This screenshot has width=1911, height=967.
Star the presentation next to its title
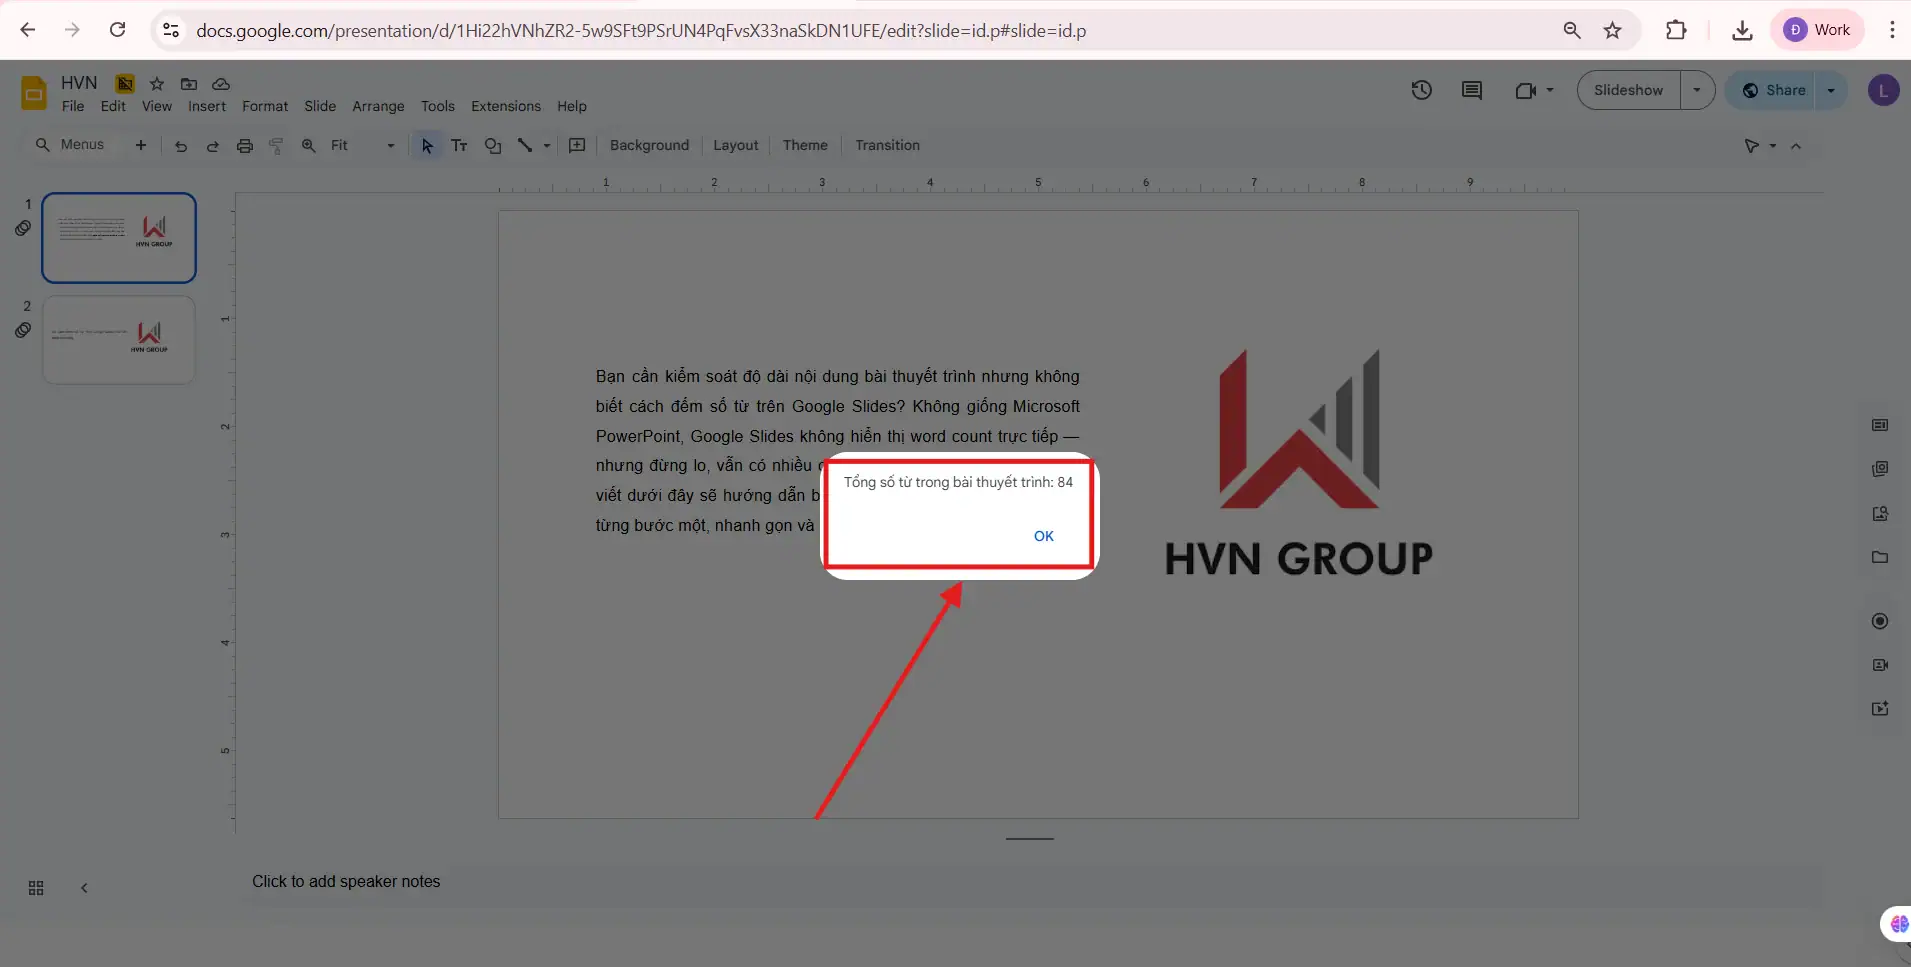pos(155,84)
